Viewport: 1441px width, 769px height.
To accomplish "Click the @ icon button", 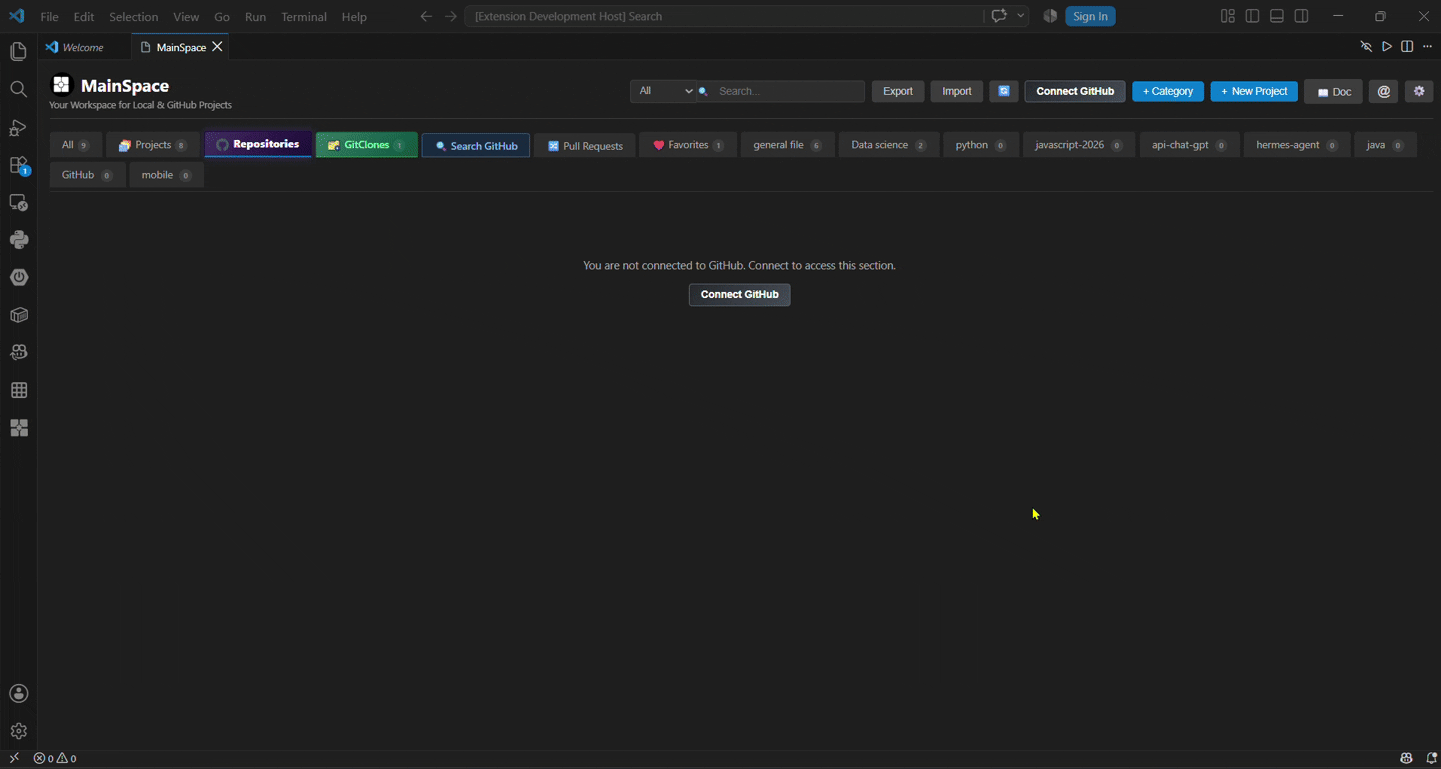I will tap(1384, 91).
